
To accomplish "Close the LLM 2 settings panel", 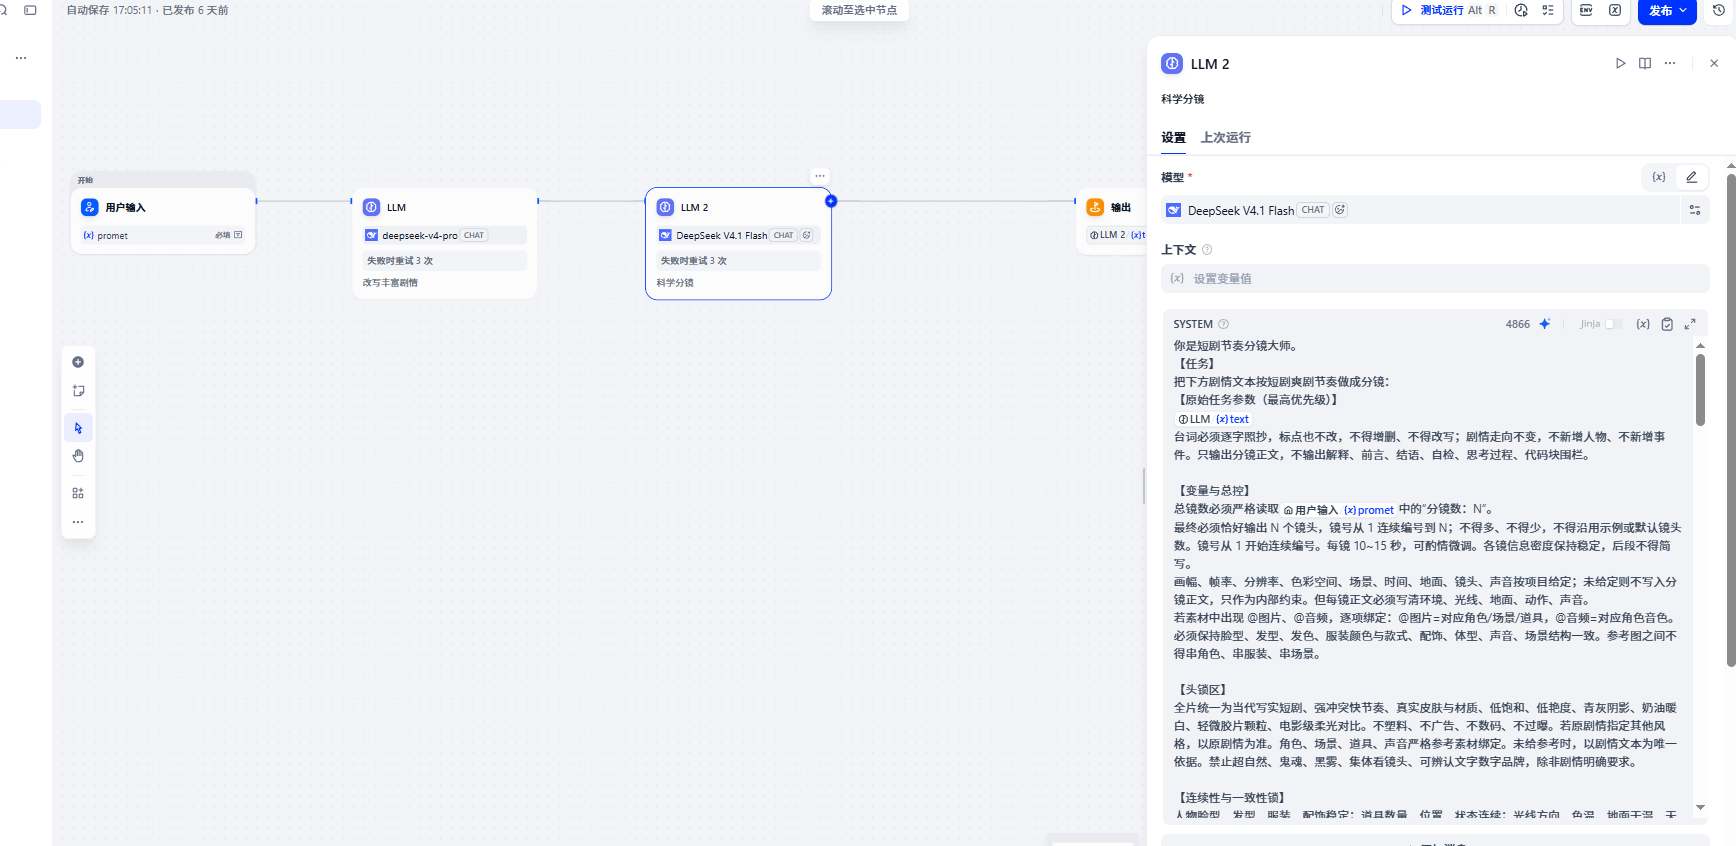I will click(1714, 63).
